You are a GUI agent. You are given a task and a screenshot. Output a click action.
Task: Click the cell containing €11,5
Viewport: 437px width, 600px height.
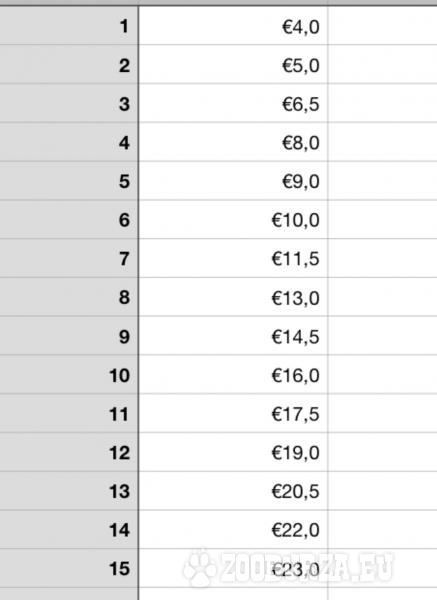(233, 258)
